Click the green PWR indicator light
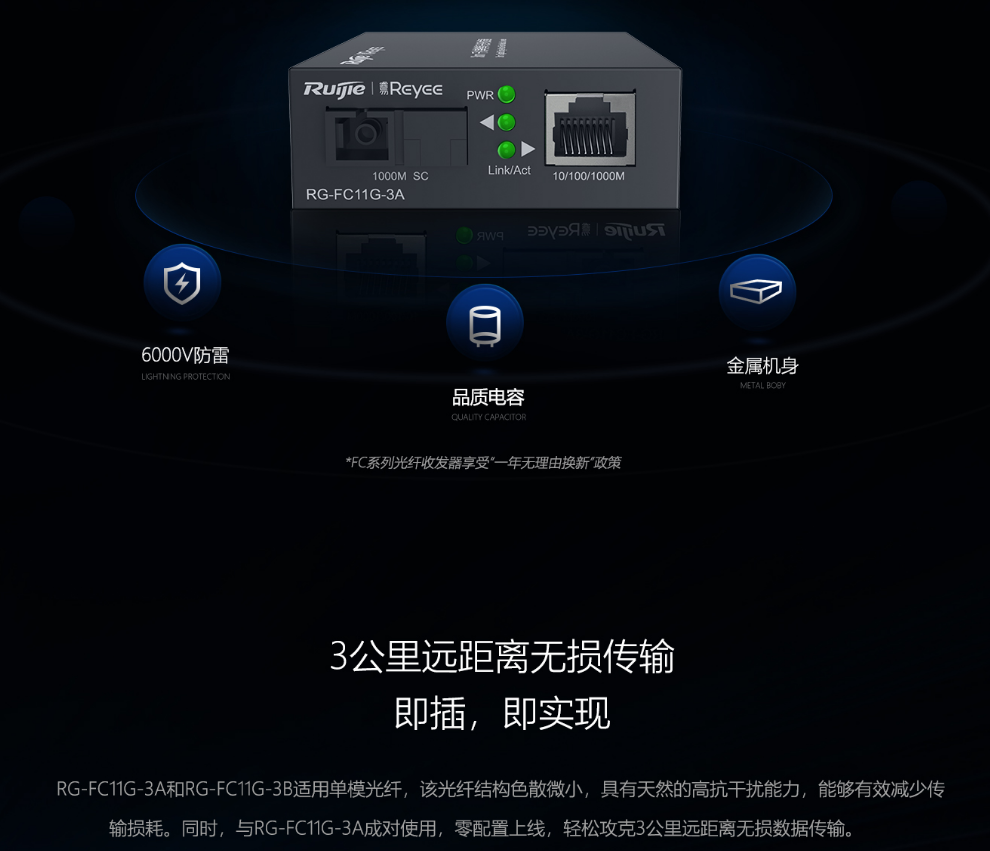 (x=506, y=95)
